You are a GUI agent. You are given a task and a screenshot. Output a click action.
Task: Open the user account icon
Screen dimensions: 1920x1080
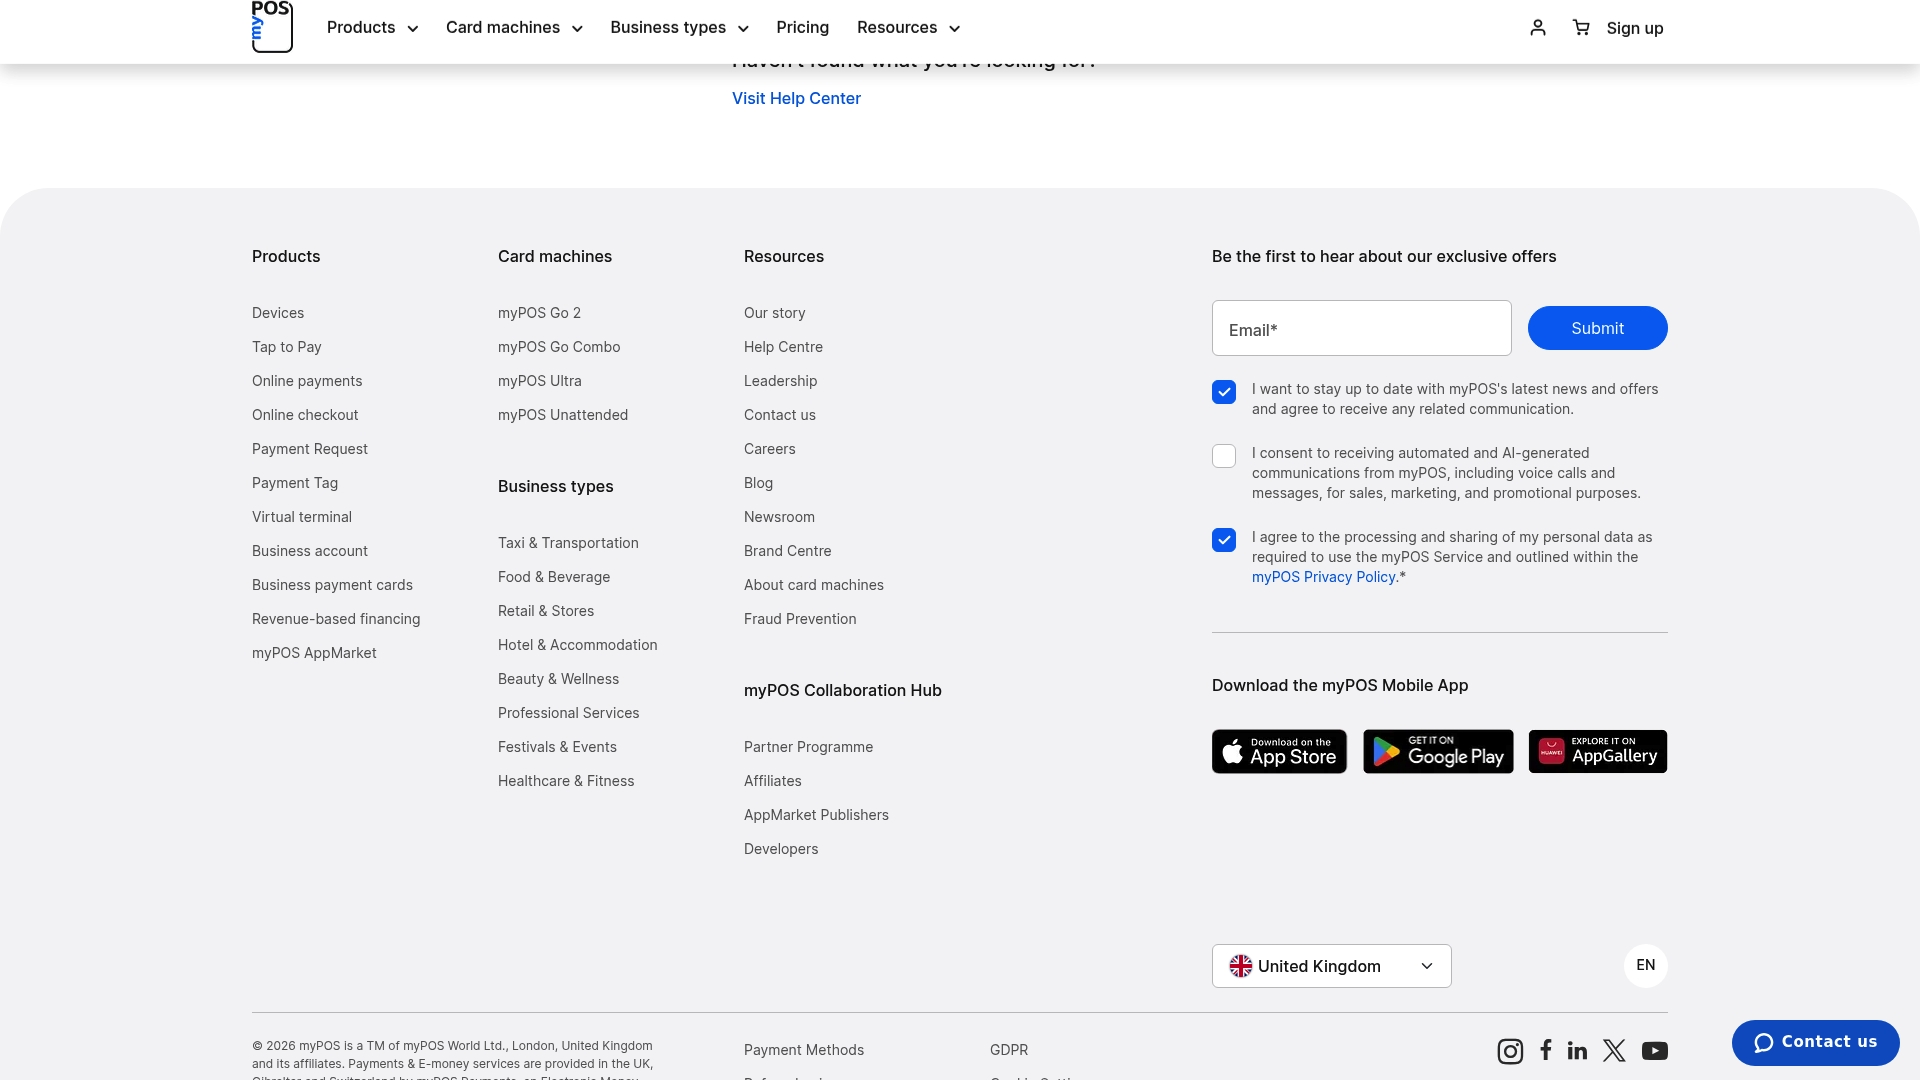point(1538,27)
